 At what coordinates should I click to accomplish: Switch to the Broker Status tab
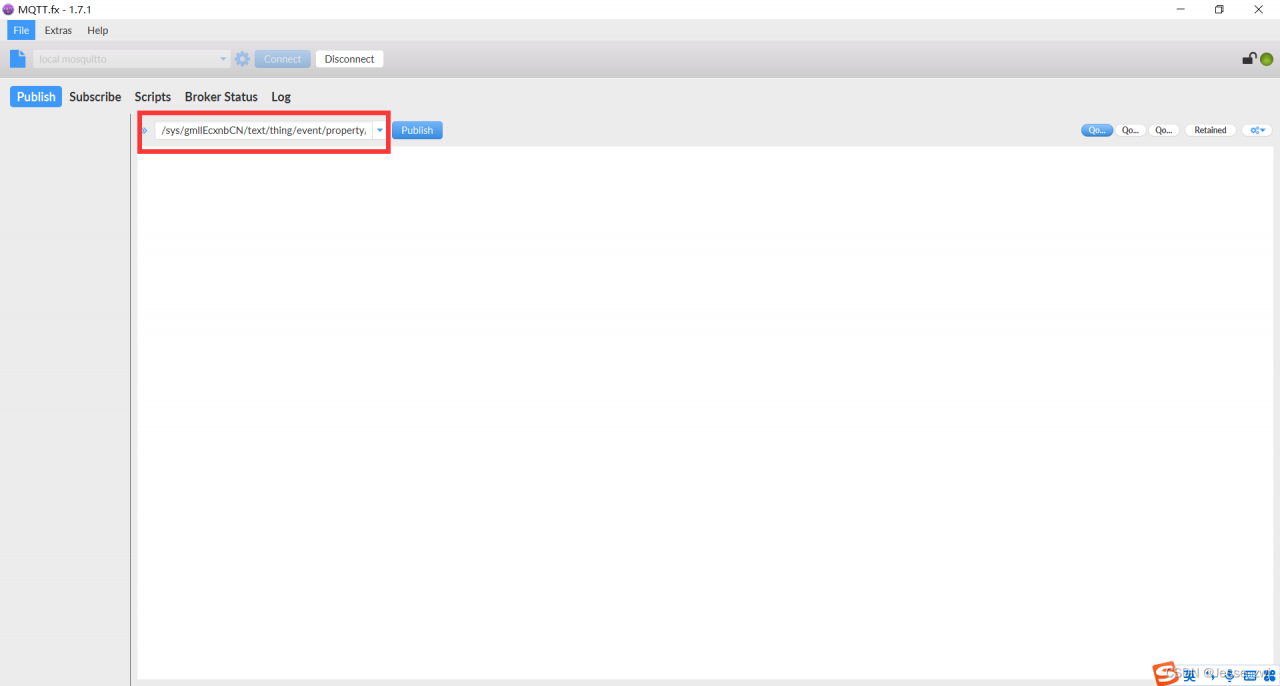click(x=221, y=97)
